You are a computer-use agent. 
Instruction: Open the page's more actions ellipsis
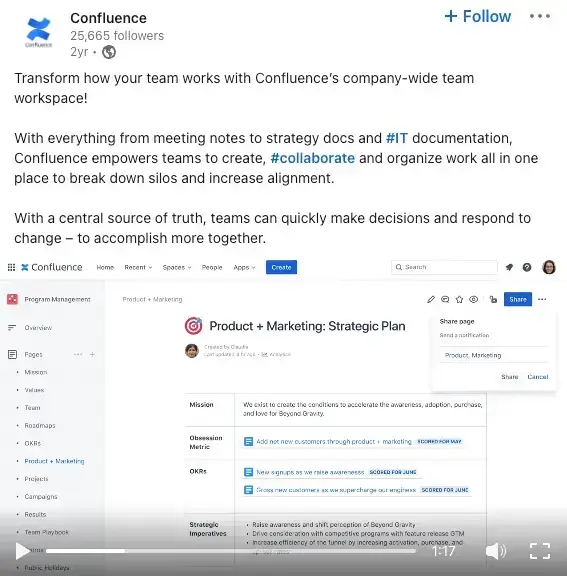click(x=542, y=299)
